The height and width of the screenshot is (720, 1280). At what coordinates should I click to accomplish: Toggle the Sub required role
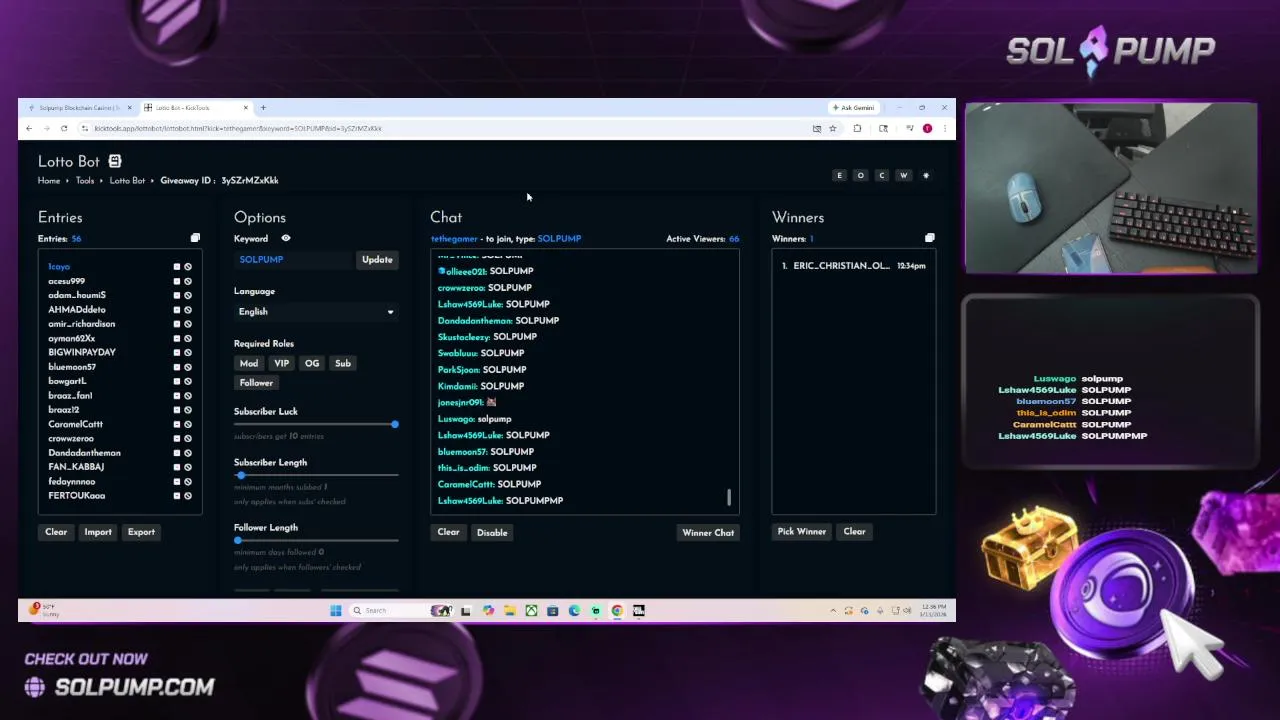[343, 363]
